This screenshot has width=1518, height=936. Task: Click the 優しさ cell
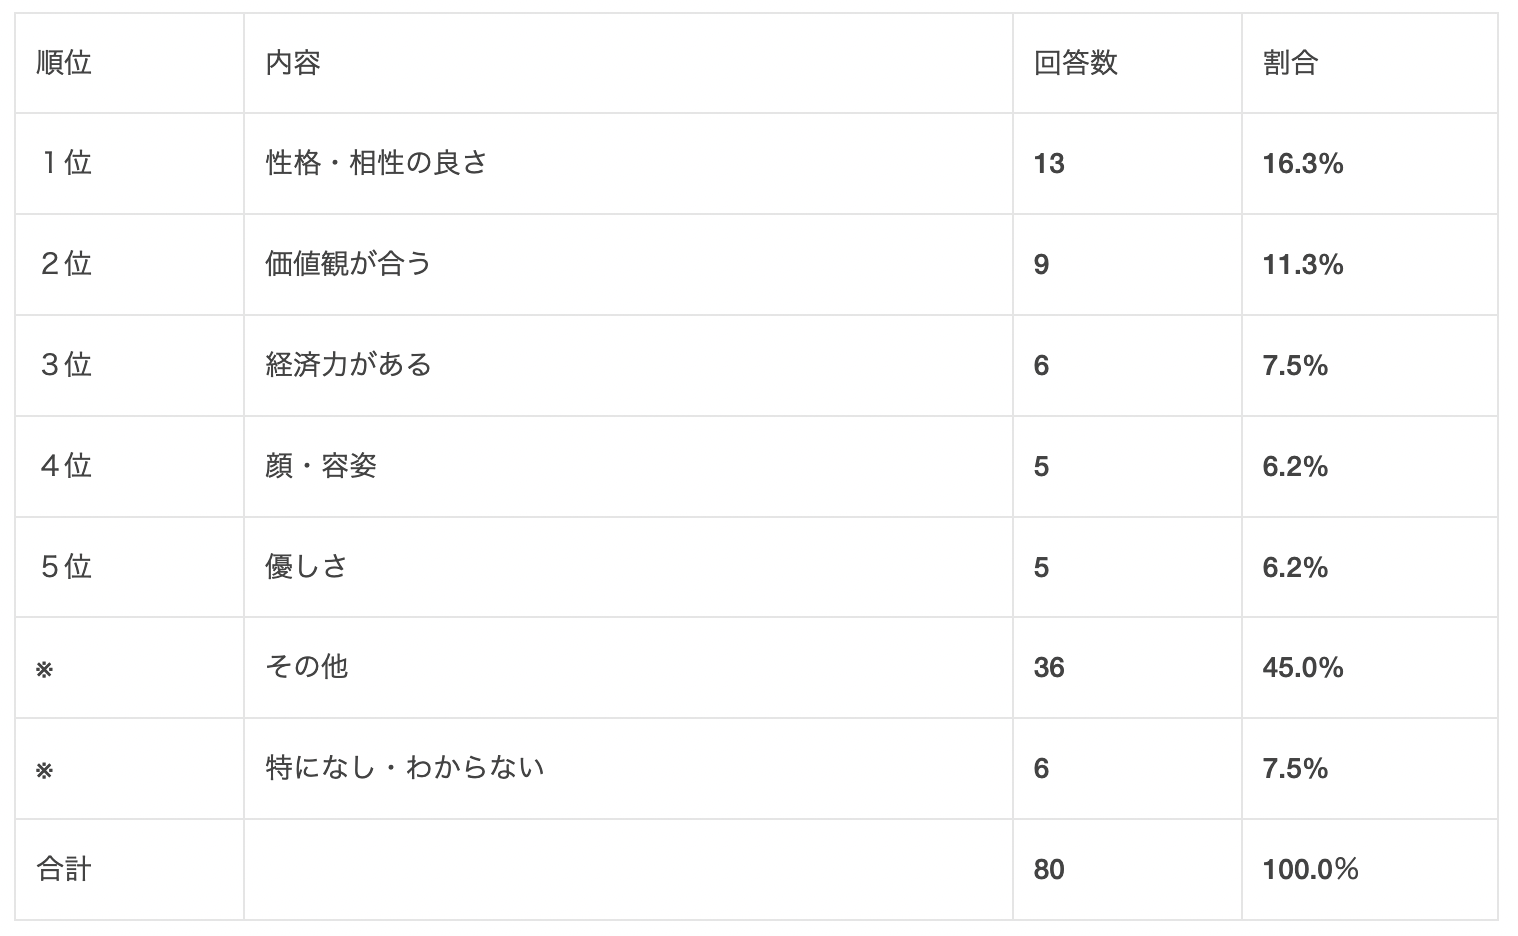click(x=306, y=567)
